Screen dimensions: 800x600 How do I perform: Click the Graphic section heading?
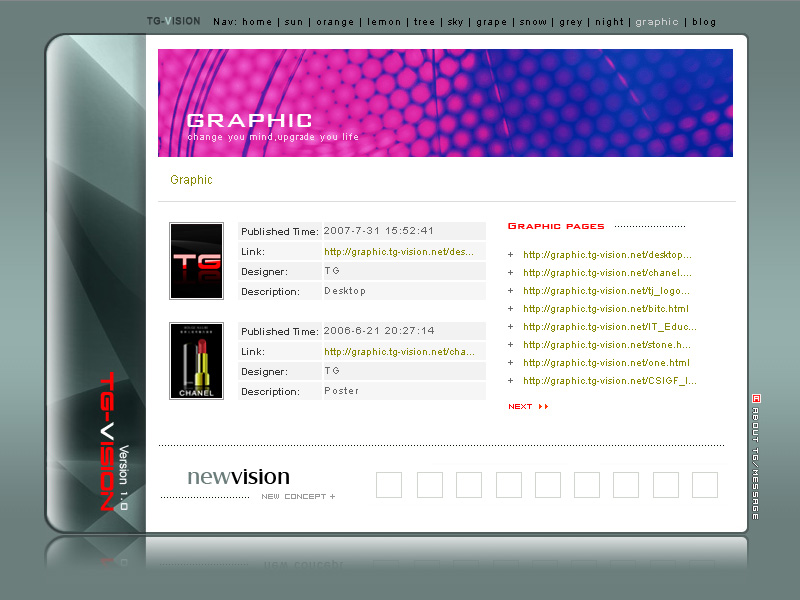tap(191, 180)
